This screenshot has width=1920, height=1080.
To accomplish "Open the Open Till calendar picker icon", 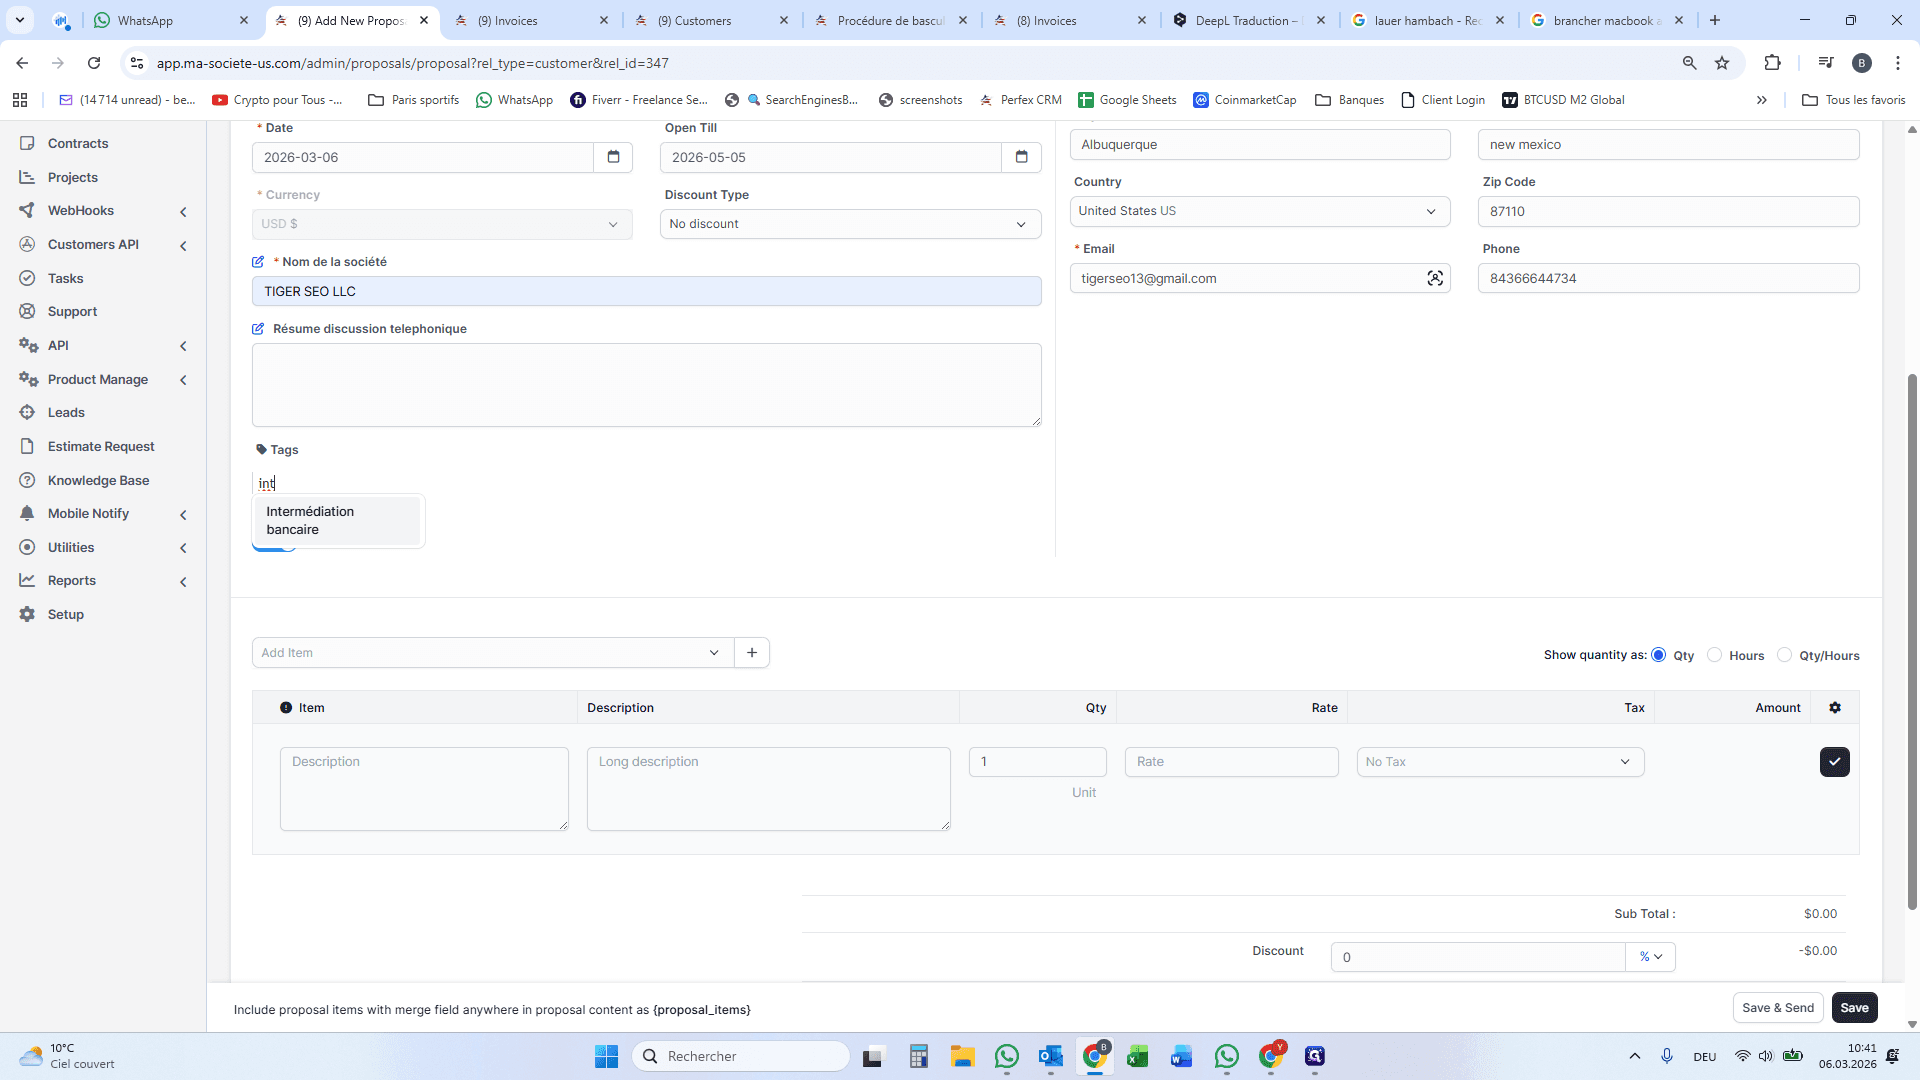I will [1021, 157].
